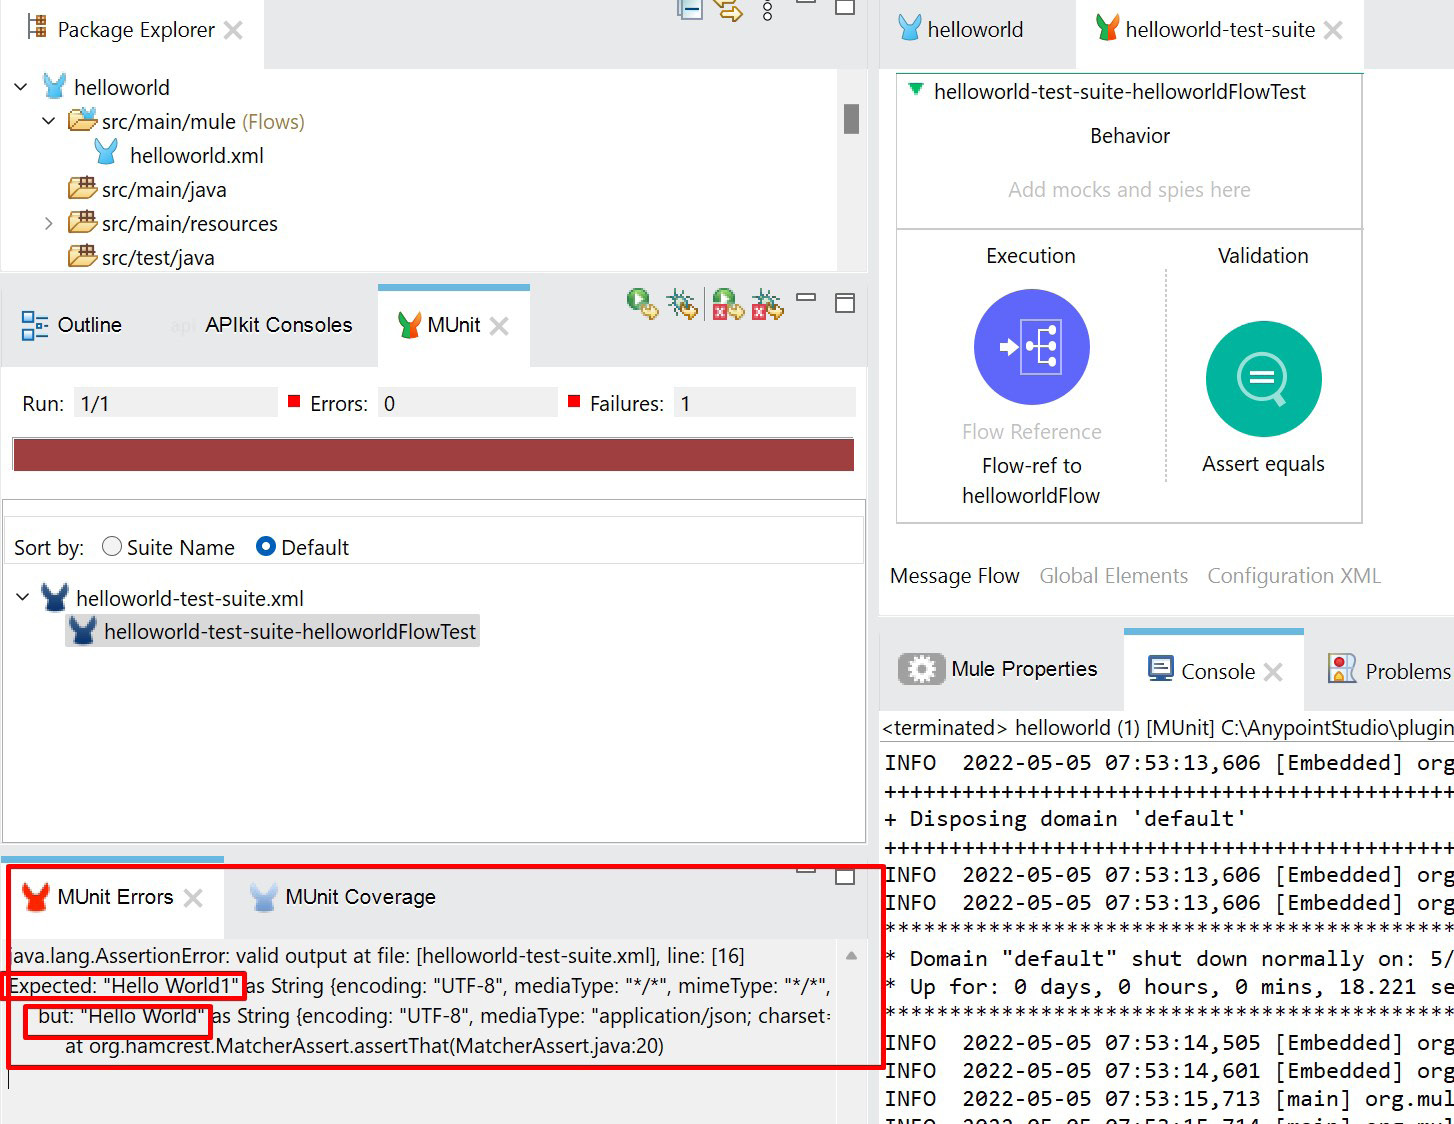The image size is (1454, 1124).
Task: Click the Errors count field showing 0
Action: [467, 403]
